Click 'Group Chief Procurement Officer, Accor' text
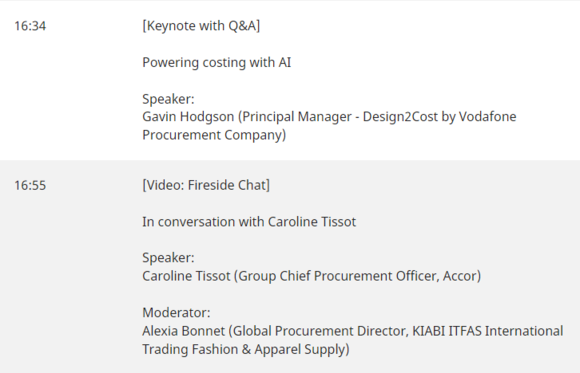 [357, 276]
